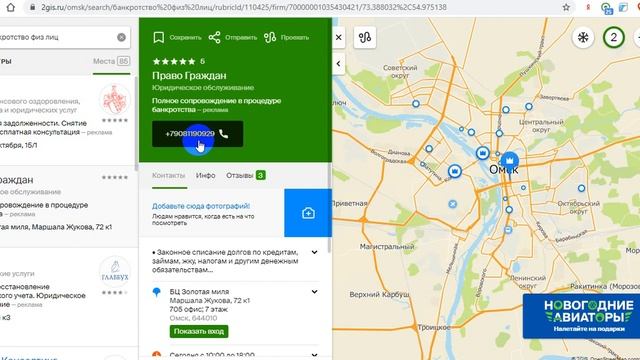This screenshot has width=640, height=360.
Task: Click the phone handset icon
Action: click(224, 133)
